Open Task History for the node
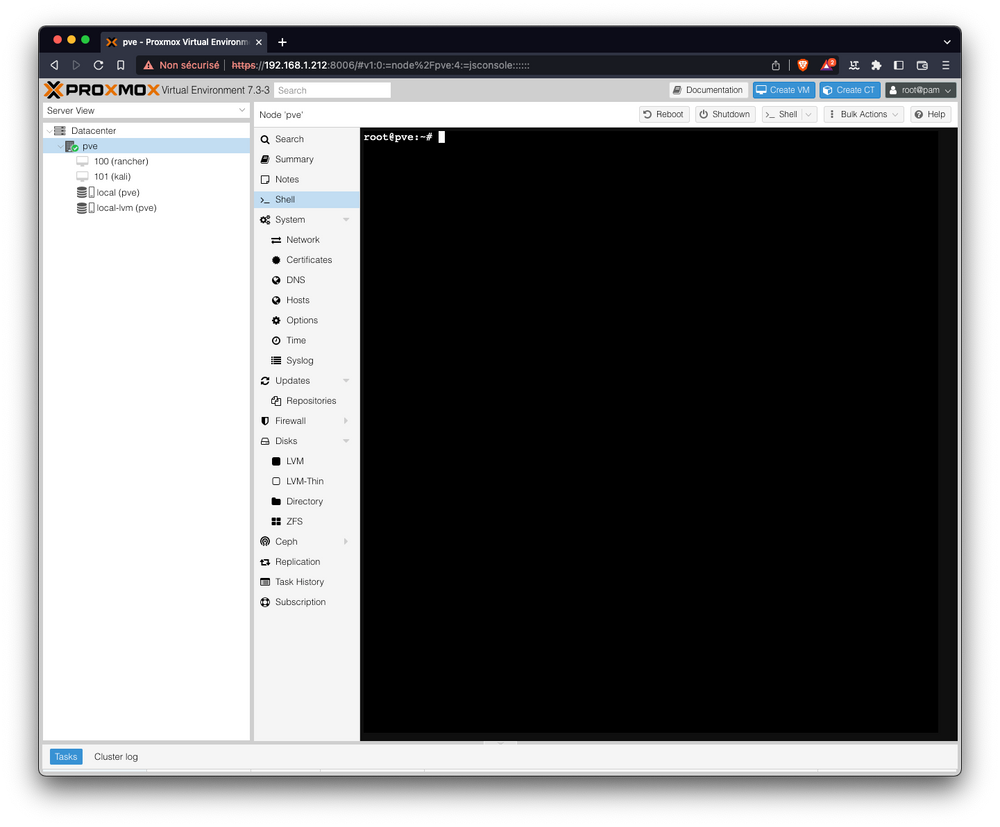The width and height of the screenshot is (1000, 827). (302, 581)
